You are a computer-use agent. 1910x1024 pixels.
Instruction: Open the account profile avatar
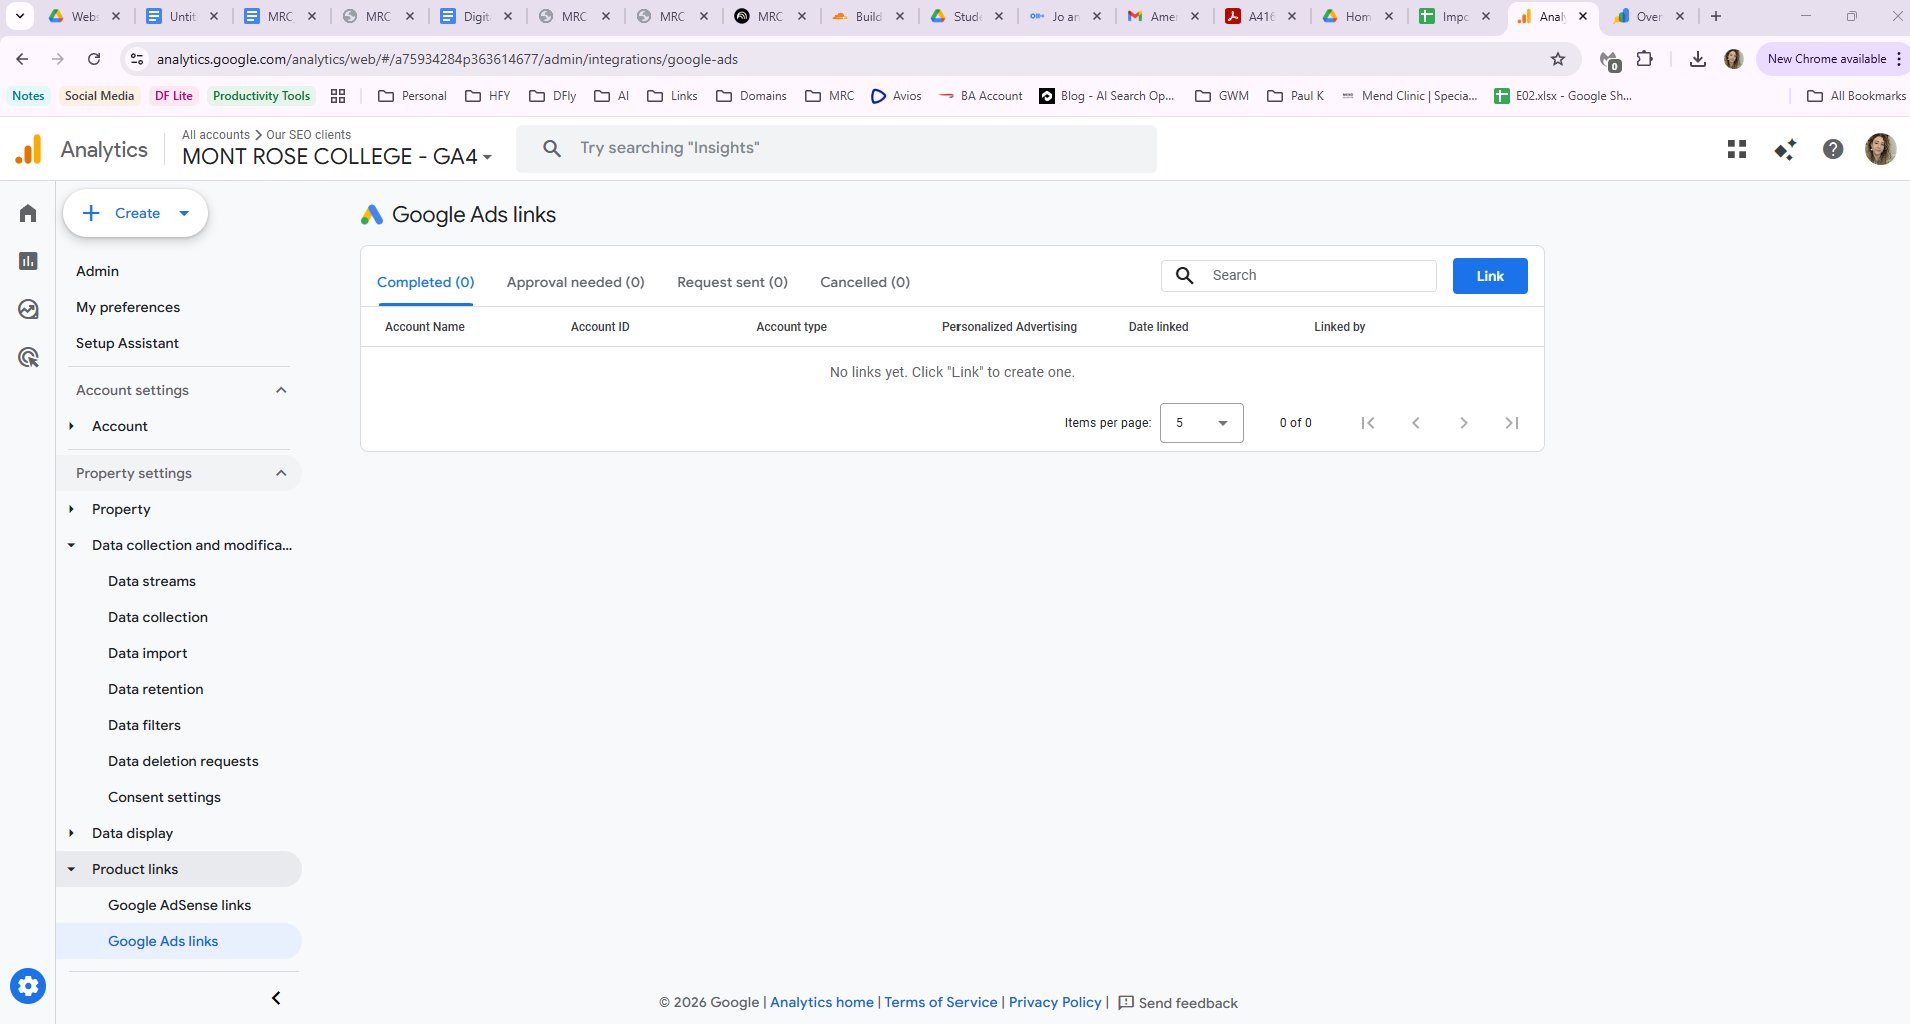[x=1881, y=148]
